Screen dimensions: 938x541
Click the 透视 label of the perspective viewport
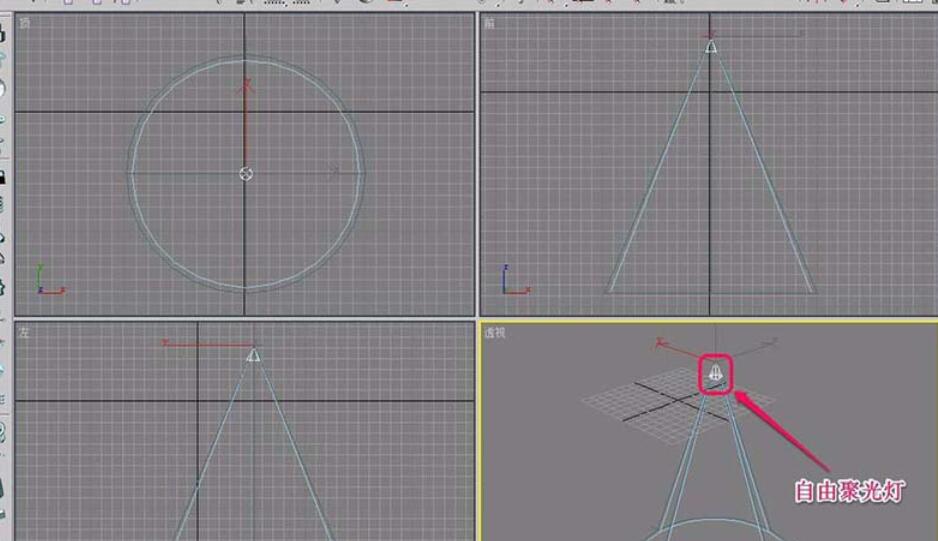495,333
